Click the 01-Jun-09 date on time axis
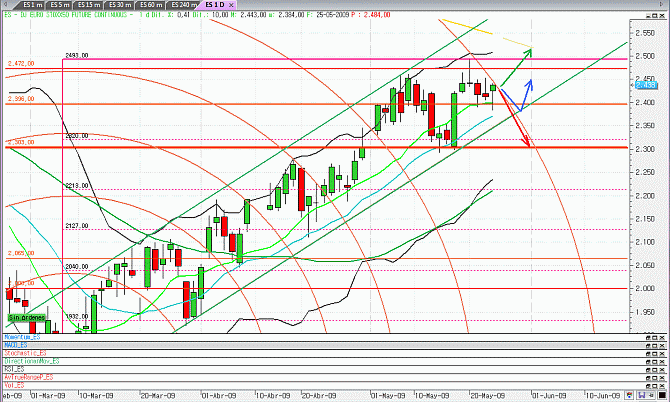Viewport: 670px width, 402px height. pos(549,396)
